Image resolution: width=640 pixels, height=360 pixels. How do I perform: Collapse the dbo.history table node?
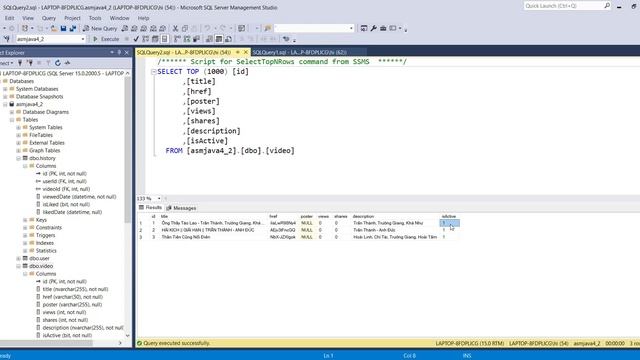[x=18, y=158]
